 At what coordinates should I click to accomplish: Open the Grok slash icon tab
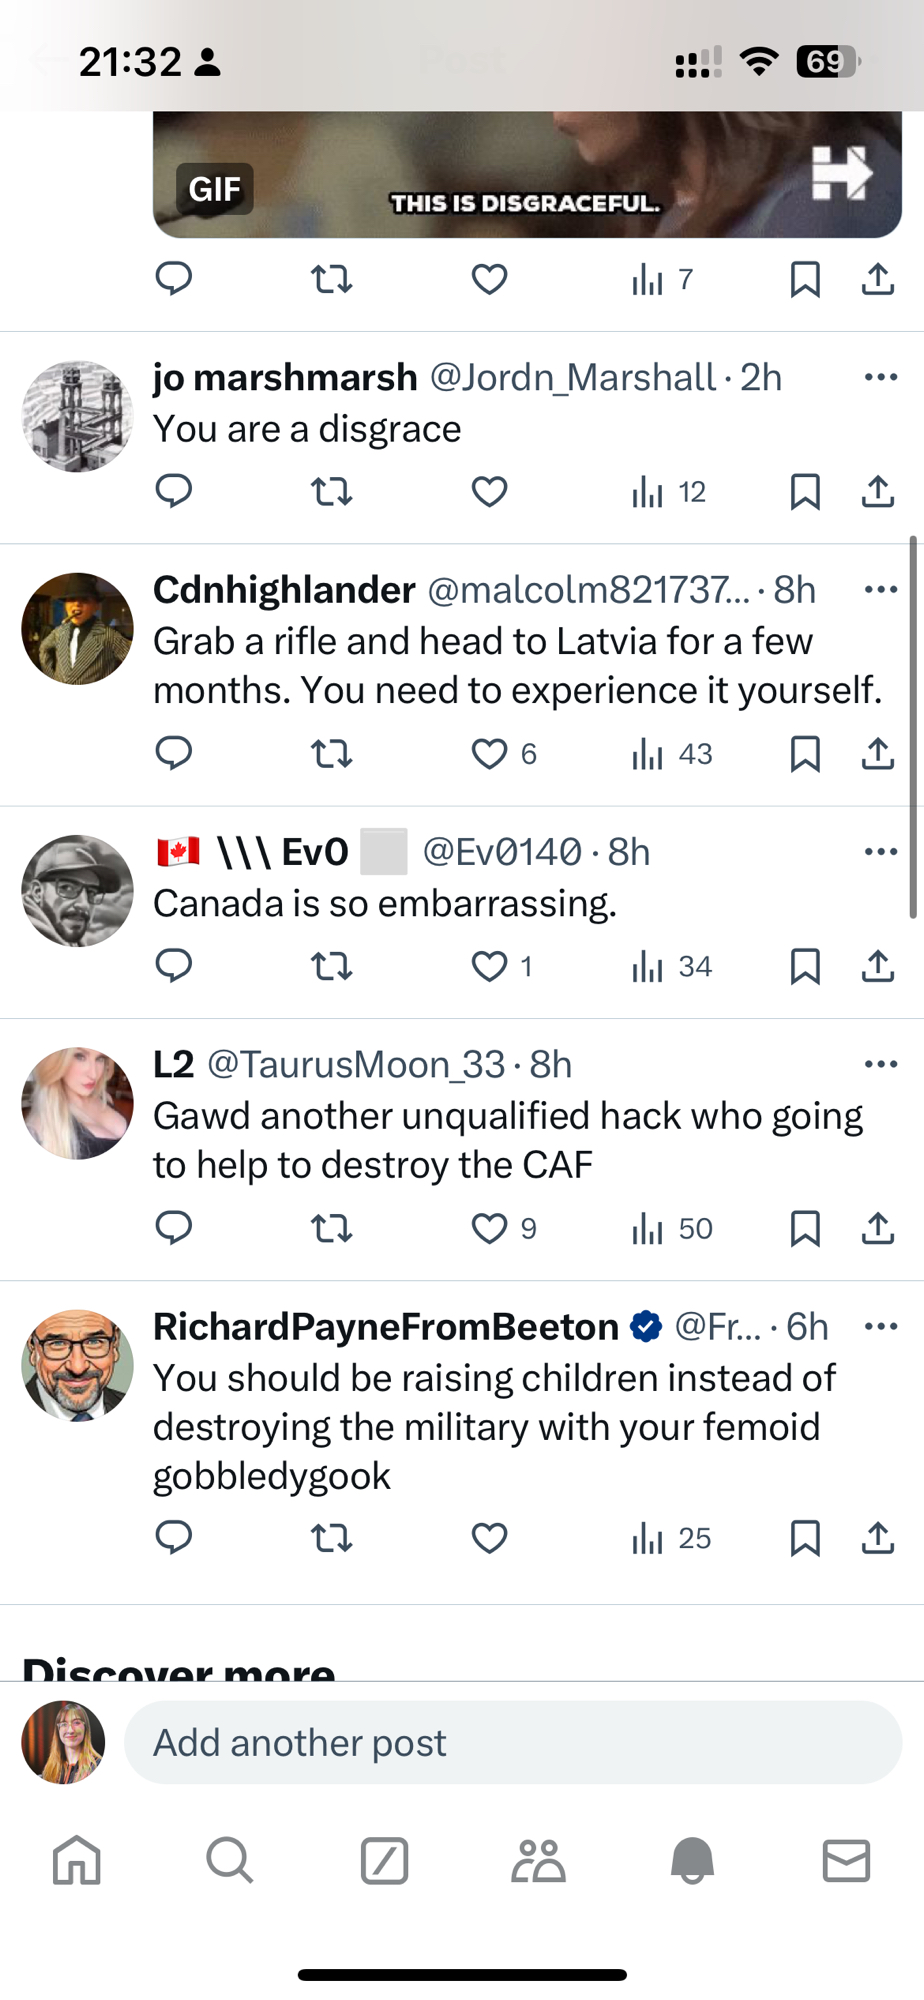tap(384, 1861)
